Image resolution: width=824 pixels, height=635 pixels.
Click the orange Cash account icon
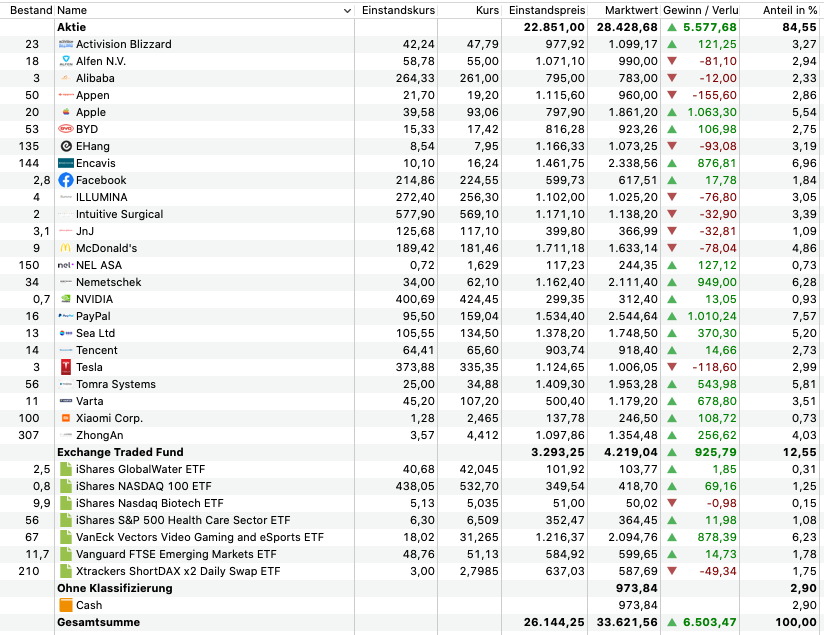pos(66,605)
